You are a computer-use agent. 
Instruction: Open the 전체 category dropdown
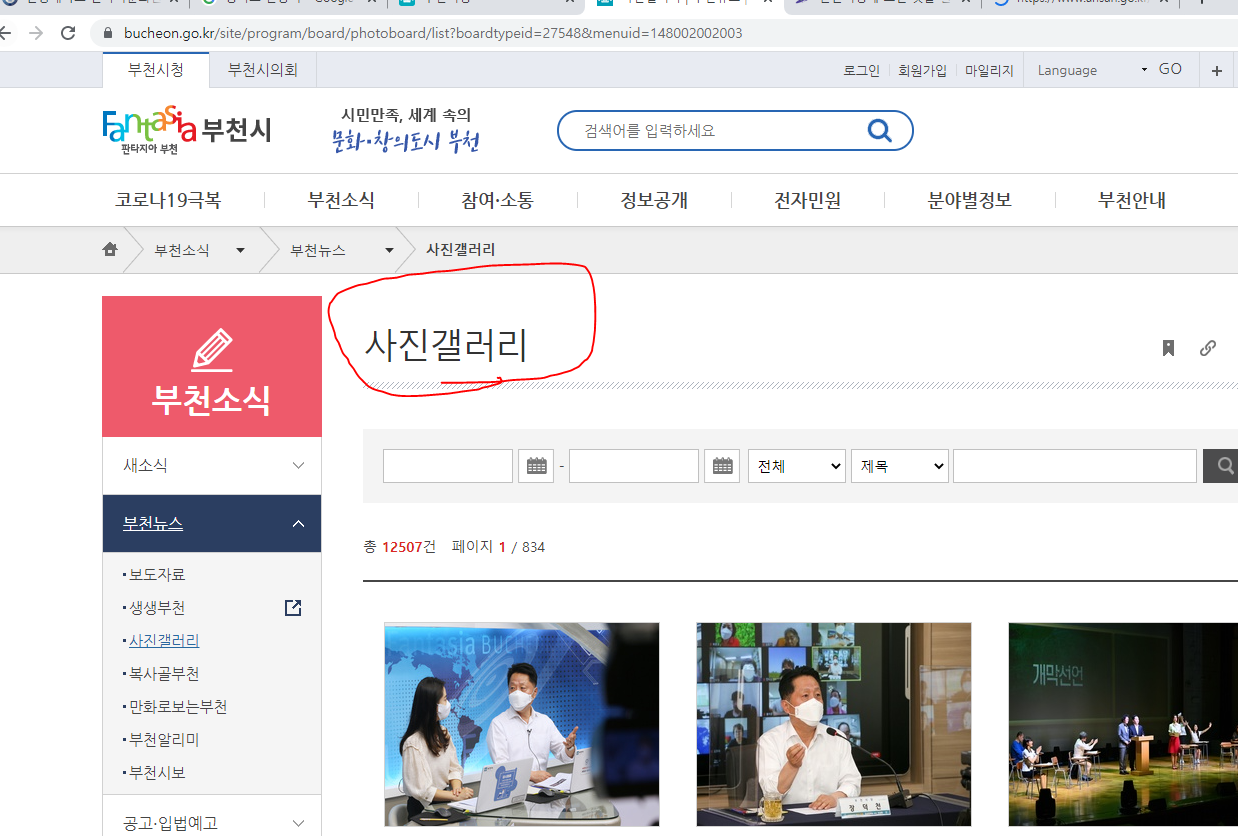coord(796,466)
